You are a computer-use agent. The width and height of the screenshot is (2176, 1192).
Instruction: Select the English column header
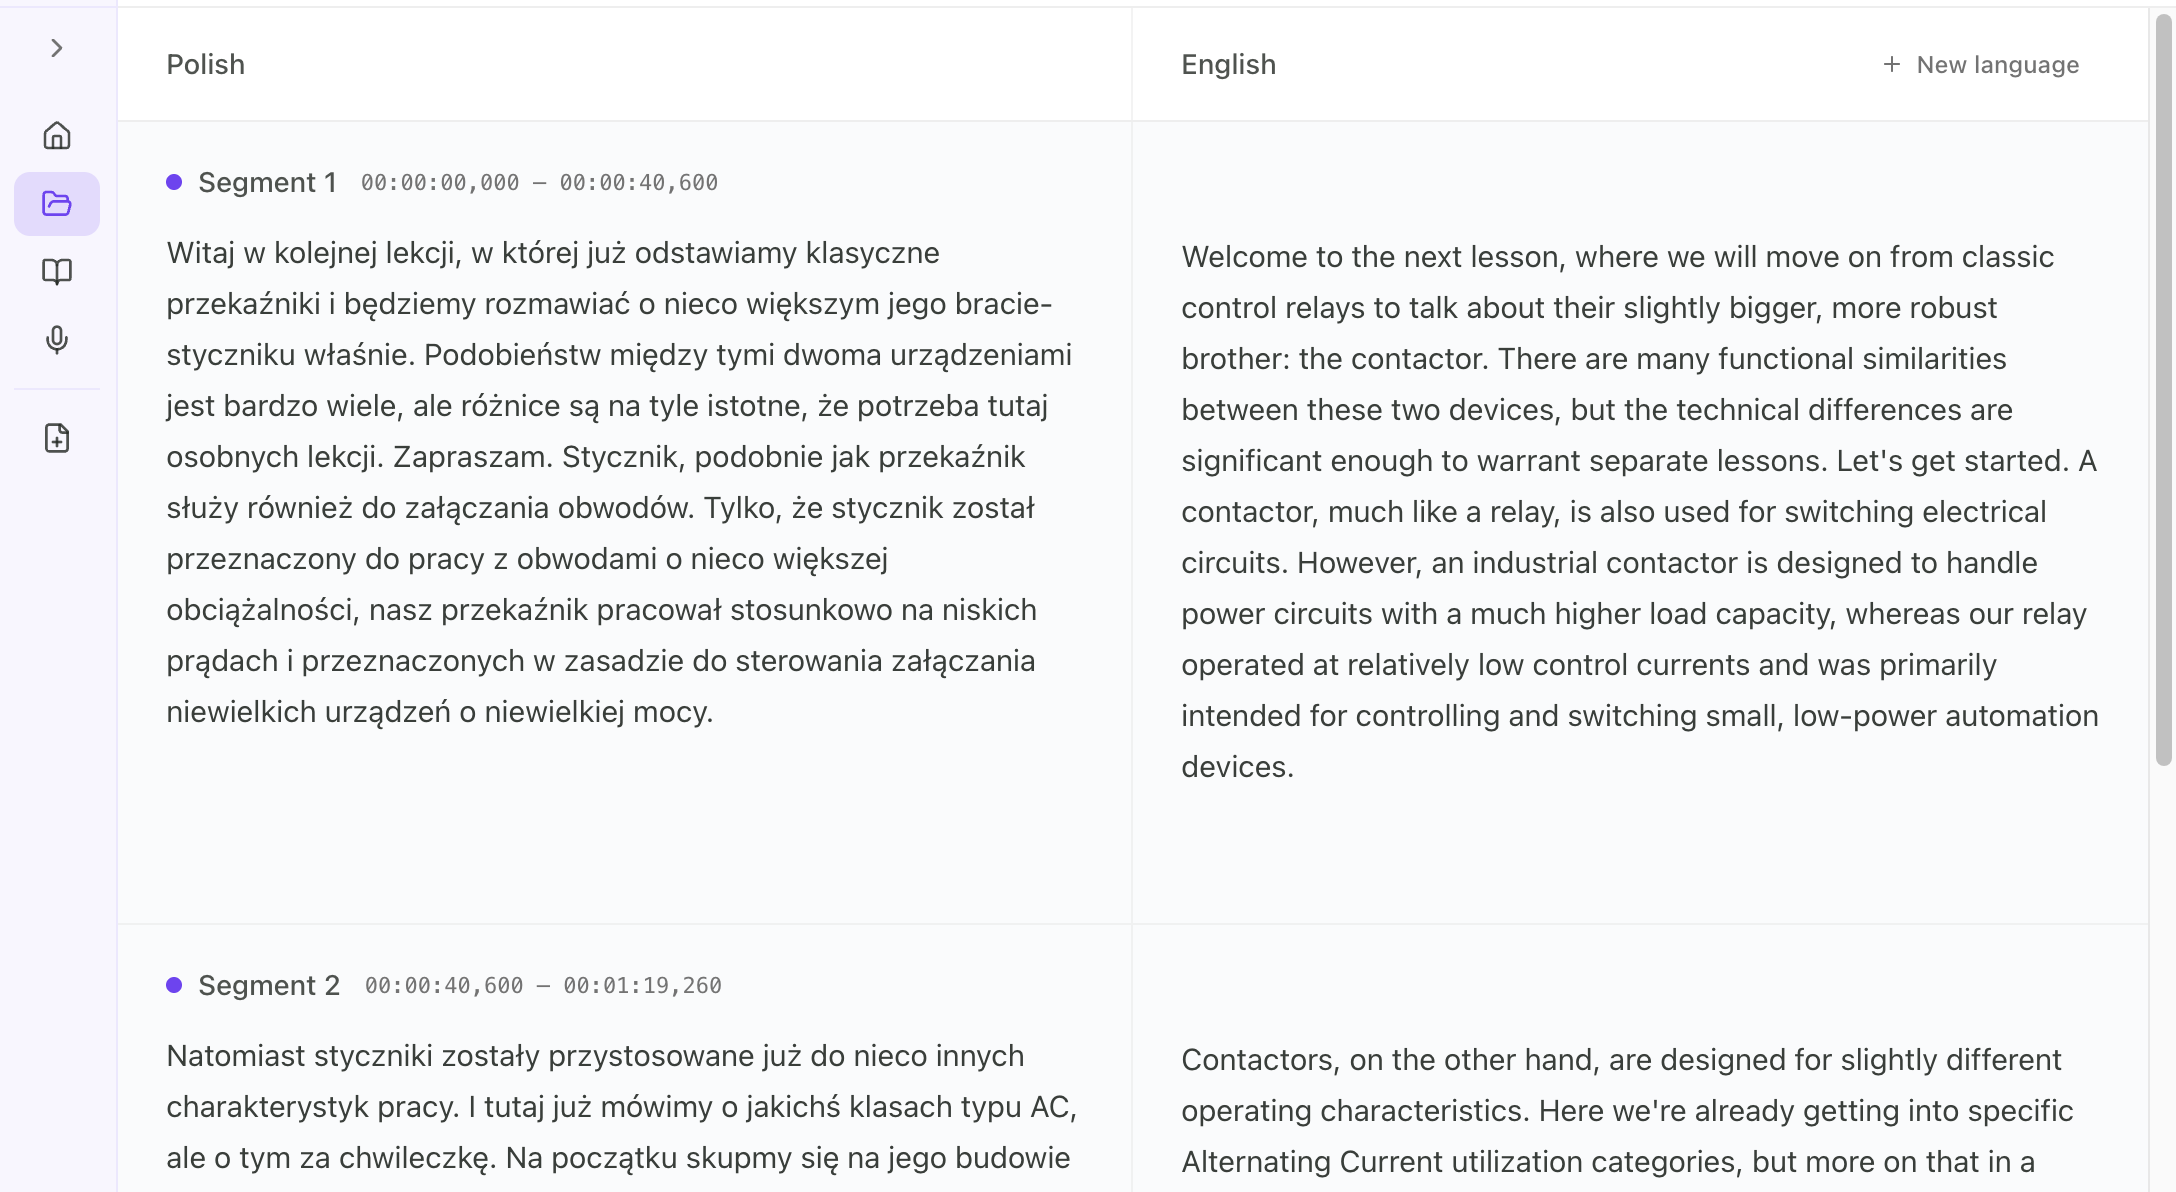click(1228, 64)
